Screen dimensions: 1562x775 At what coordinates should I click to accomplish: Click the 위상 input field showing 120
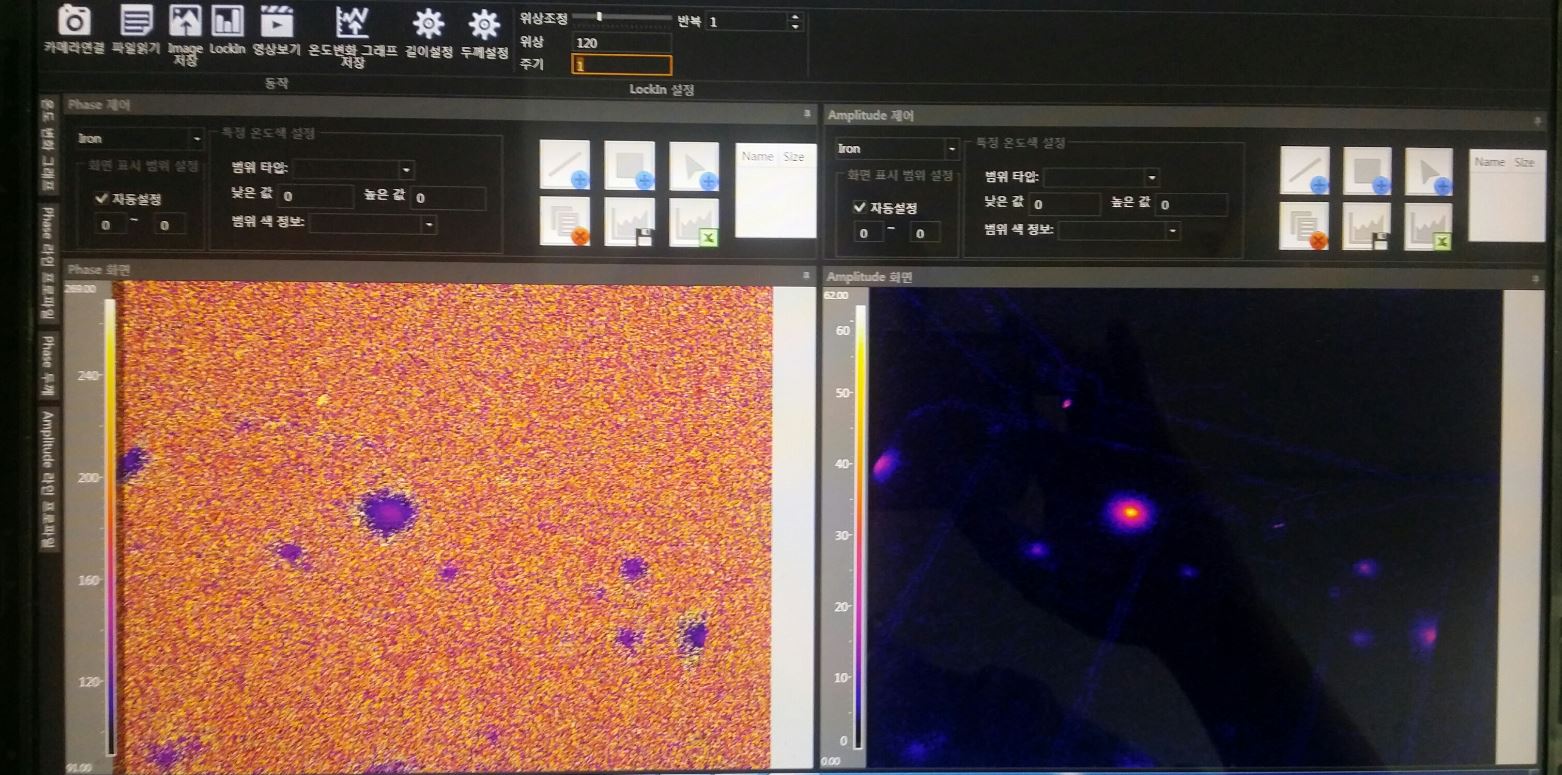pyautogui.click(x=621, y=43)
